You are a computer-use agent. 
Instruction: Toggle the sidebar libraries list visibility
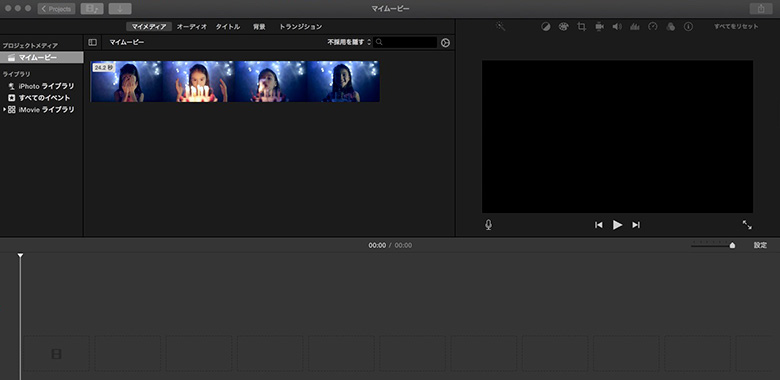click(x=93, y=43)
